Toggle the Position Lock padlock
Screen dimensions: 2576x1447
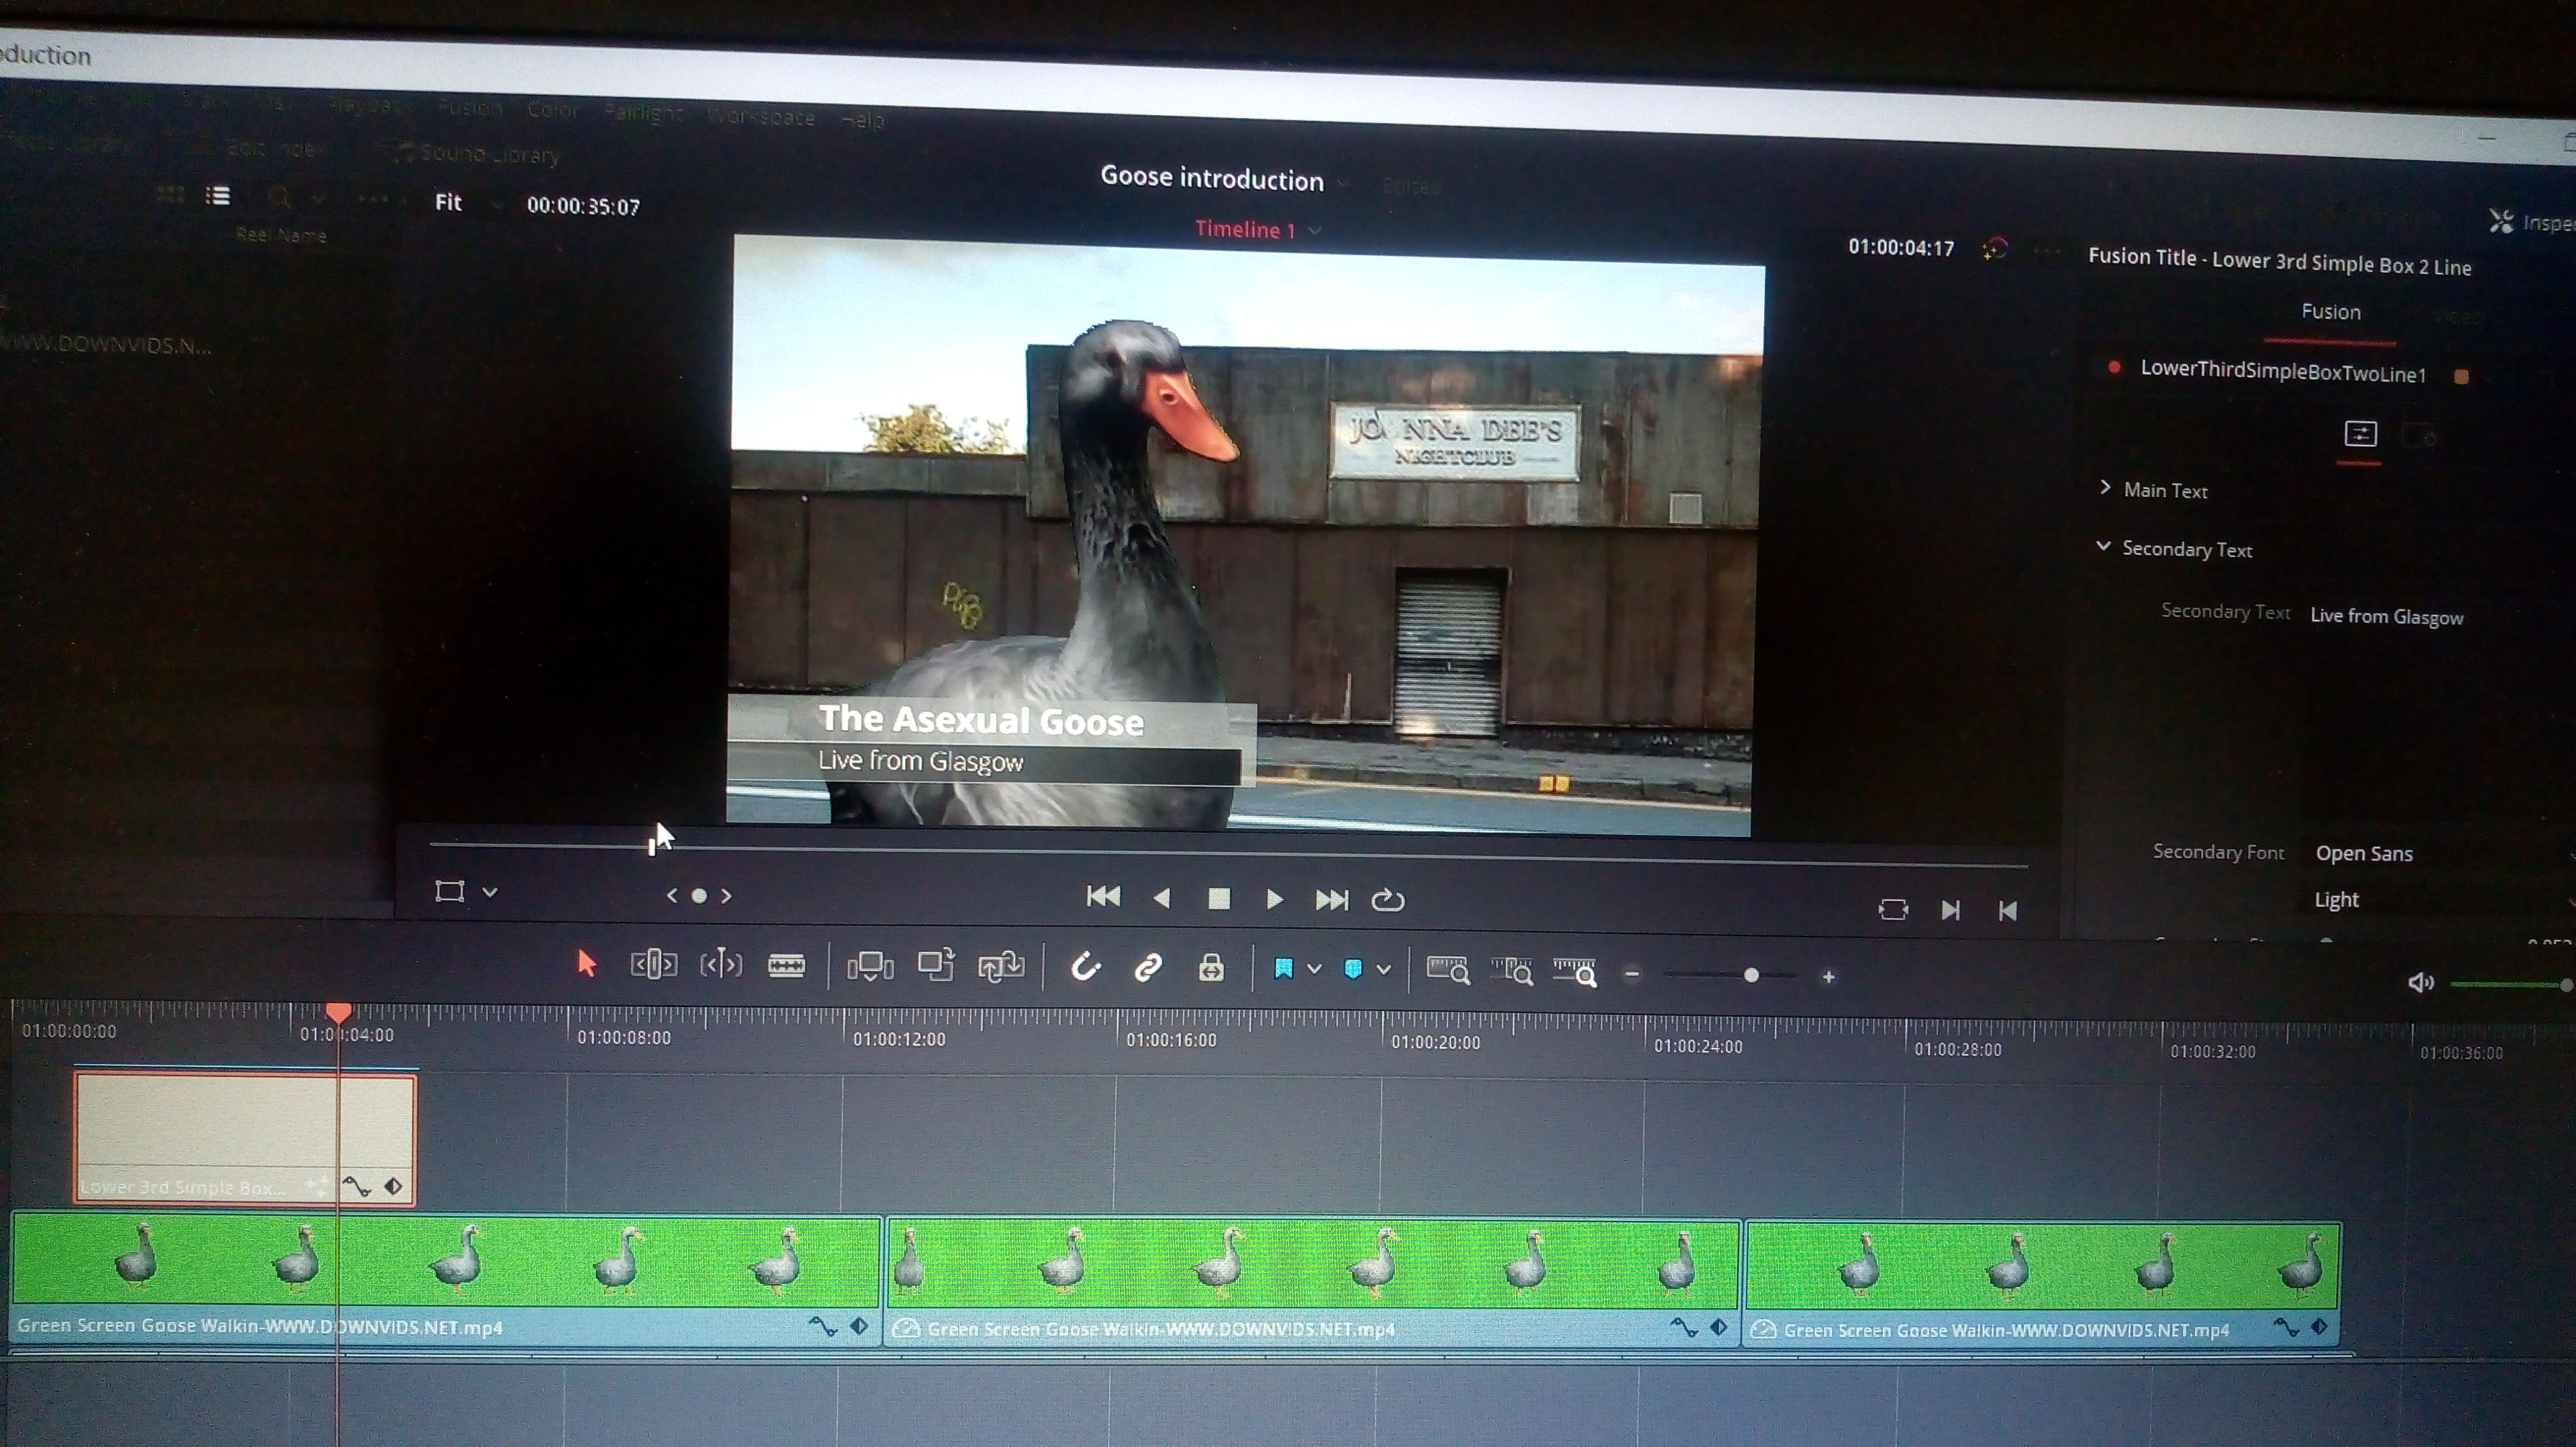click(x=1211, y=968)
